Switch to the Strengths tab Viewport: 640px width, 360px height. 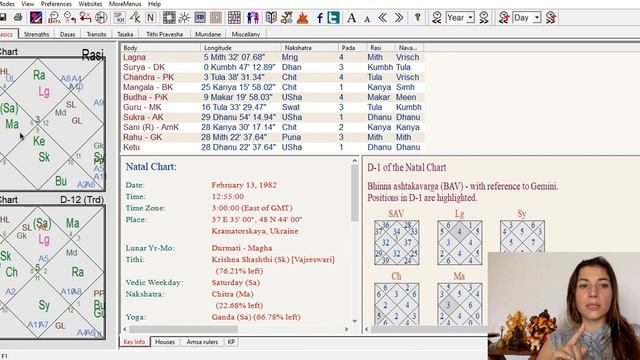(36, 34)
